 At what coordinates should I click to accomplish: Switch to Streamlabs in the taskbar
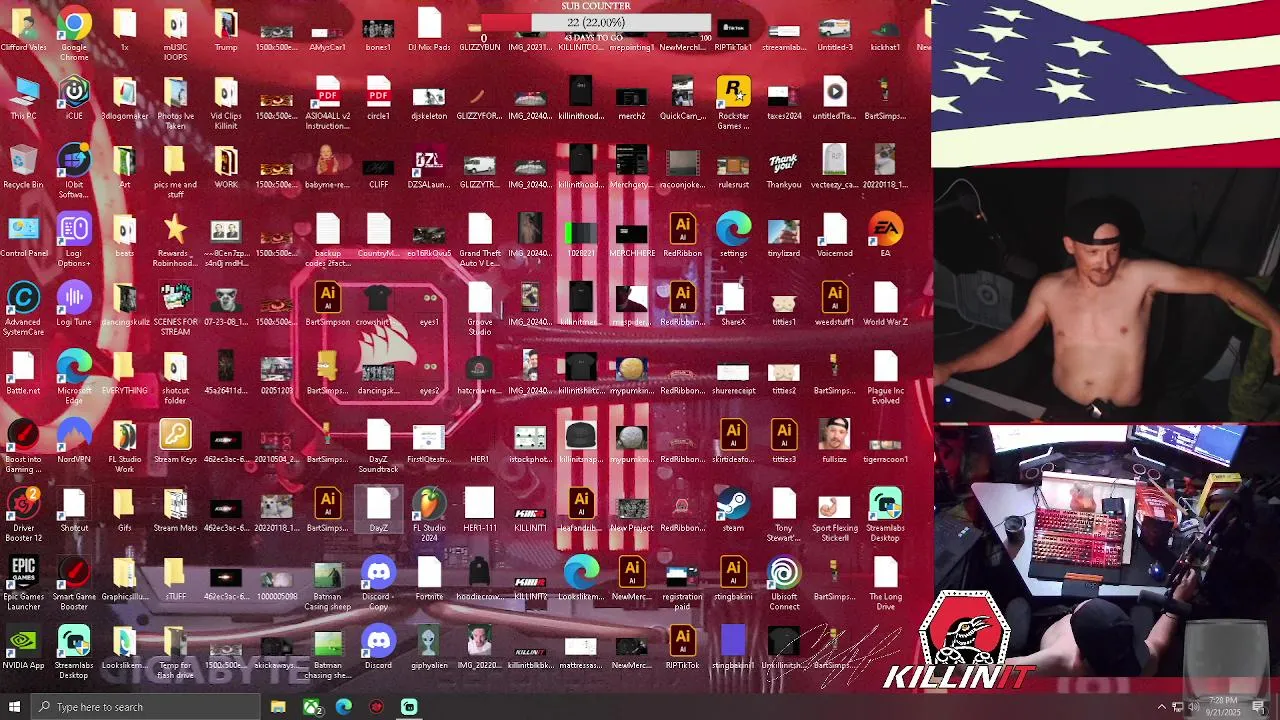point(409,707)
